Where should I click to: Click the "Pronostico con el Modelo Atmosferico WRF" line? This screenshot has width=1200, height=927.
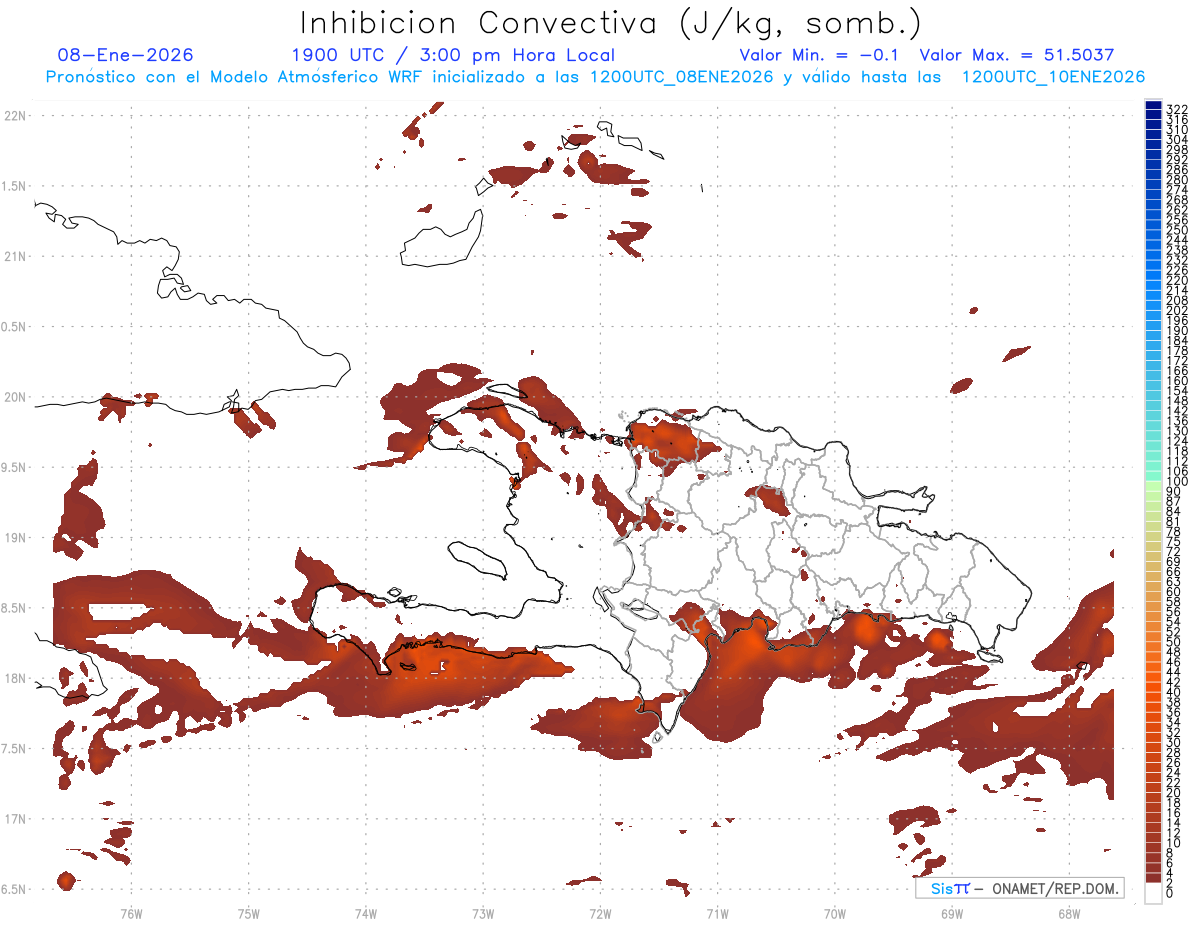(x=595, y=77)
